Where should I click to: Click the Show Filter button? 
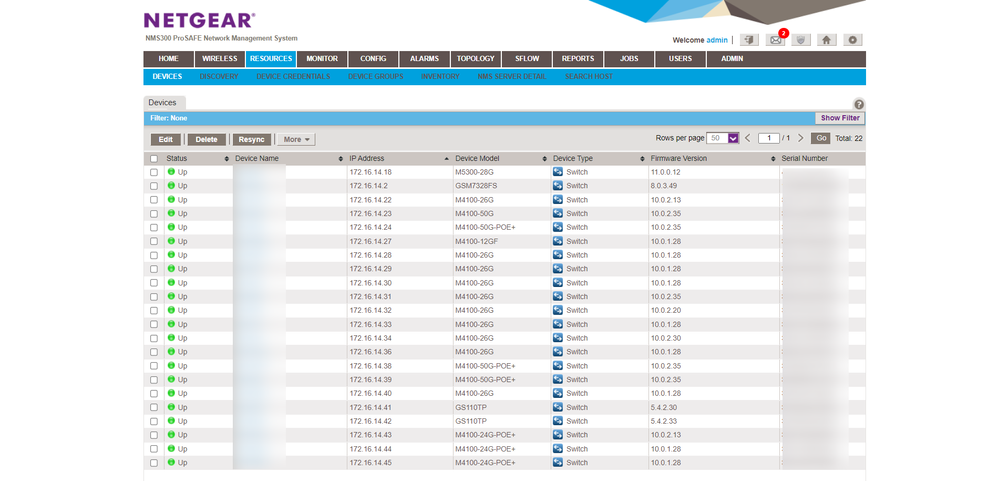[839, 118]
